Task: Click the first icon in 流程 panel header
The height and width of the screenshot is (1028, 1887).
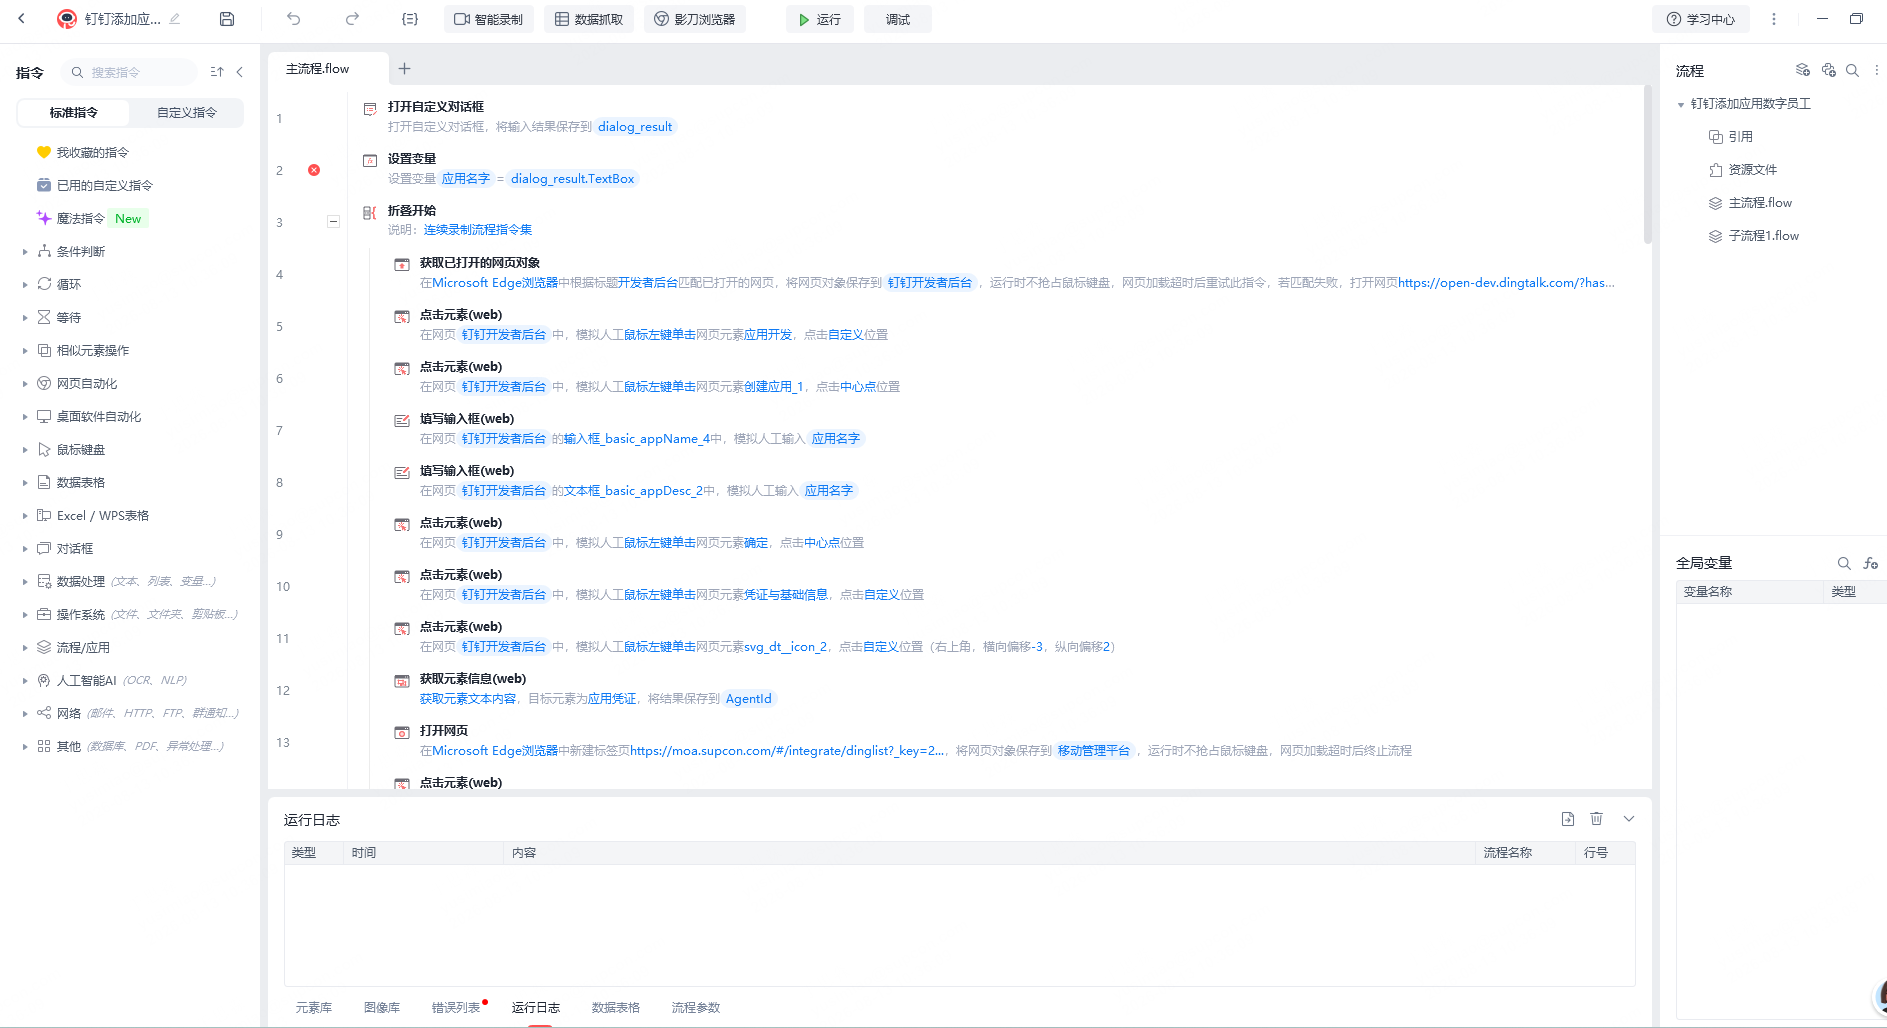Action: [x=1803, y=70]
